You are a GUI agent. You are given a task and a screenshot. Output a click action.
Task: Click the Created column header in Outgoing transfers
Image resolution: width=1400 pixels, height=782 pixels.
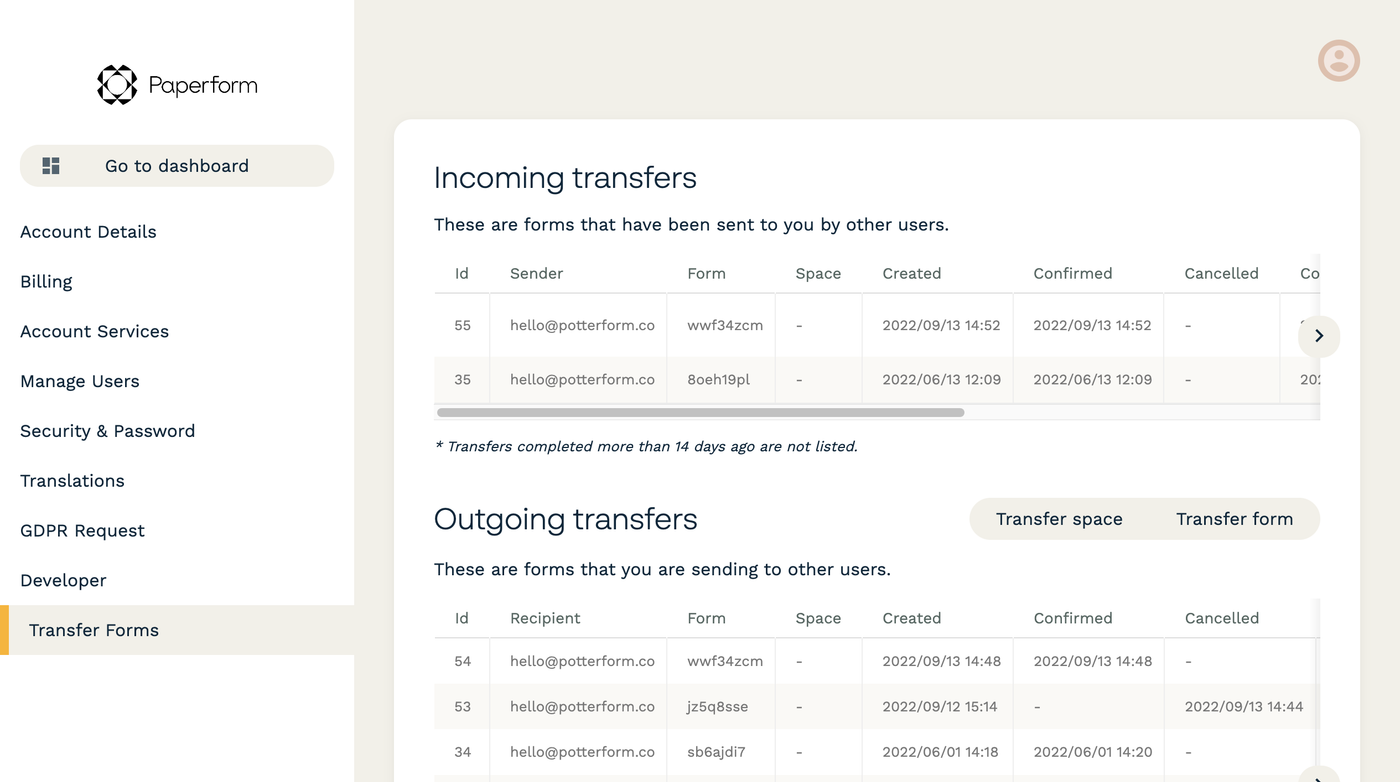tap(911, 618)
